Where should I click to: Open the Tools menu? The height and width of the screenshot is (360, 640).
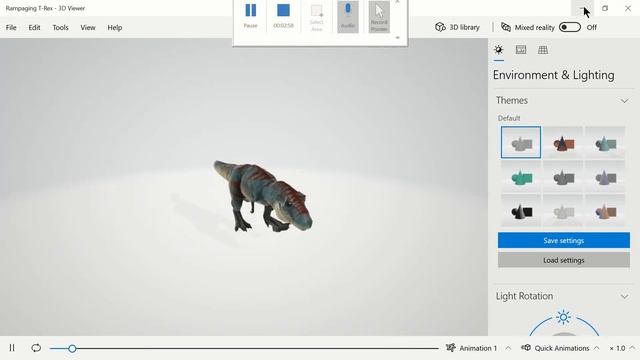60,28
